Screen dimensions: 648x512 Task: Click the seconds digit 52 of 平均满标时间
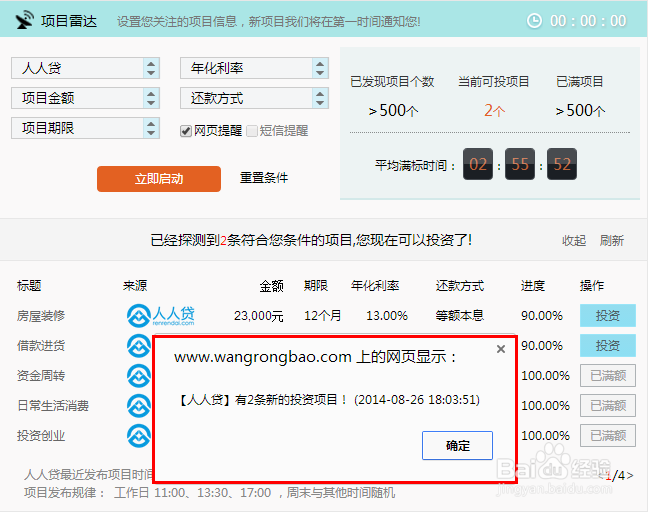point(562,164)
